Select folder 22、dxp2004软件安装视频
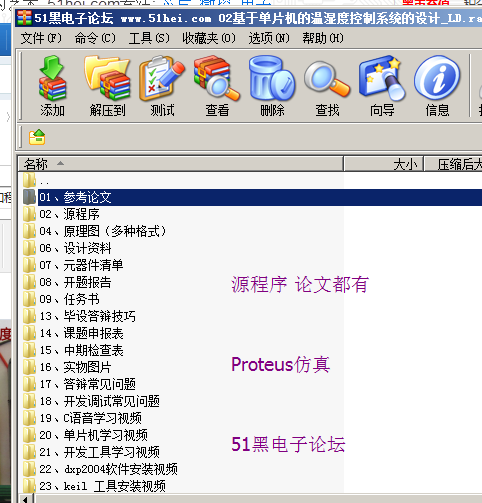Image resolution: width=482 pixels, height=503 pixels. click(x=100, y=469)
